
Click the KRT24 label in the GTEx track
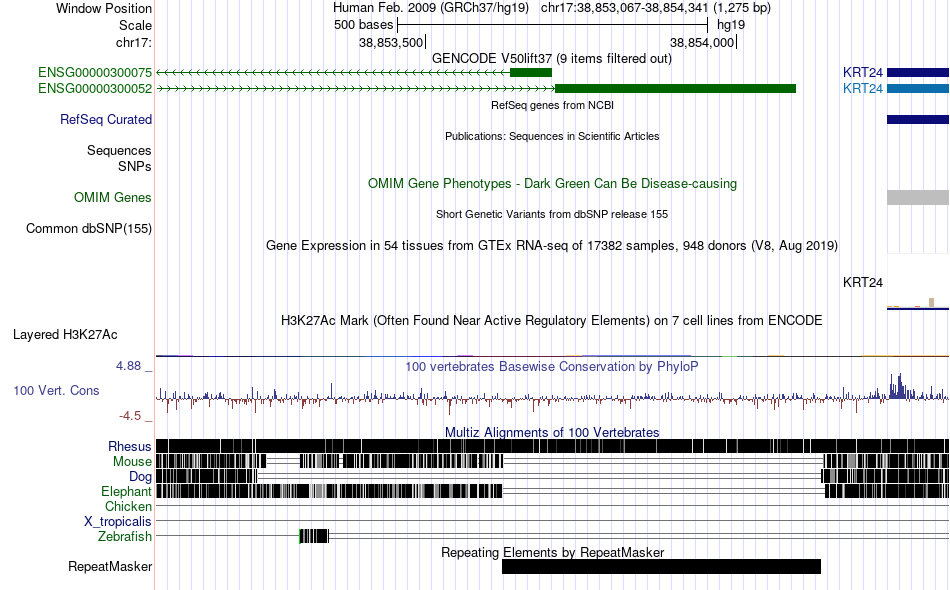[863, 282]
